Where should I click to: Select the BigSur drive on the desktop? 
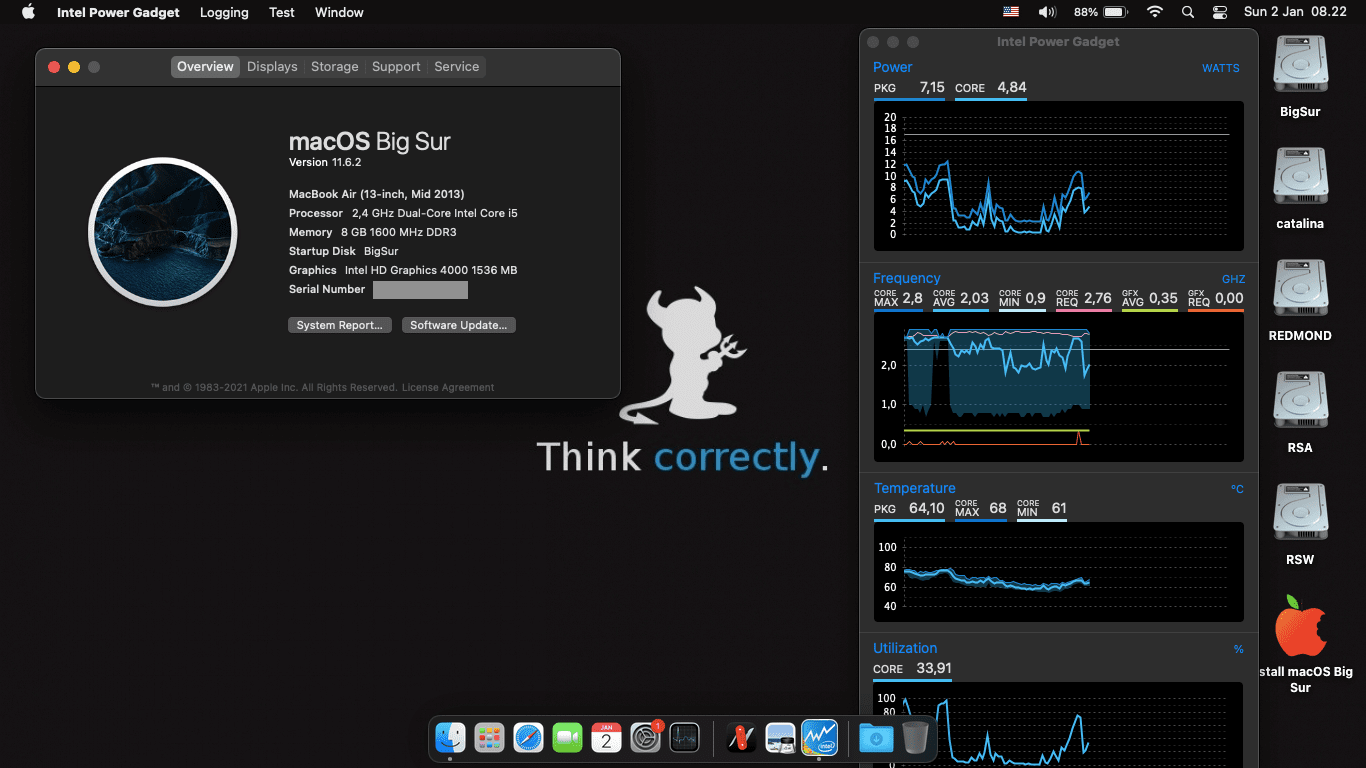pyautogui.click(x=1300, y=66)
